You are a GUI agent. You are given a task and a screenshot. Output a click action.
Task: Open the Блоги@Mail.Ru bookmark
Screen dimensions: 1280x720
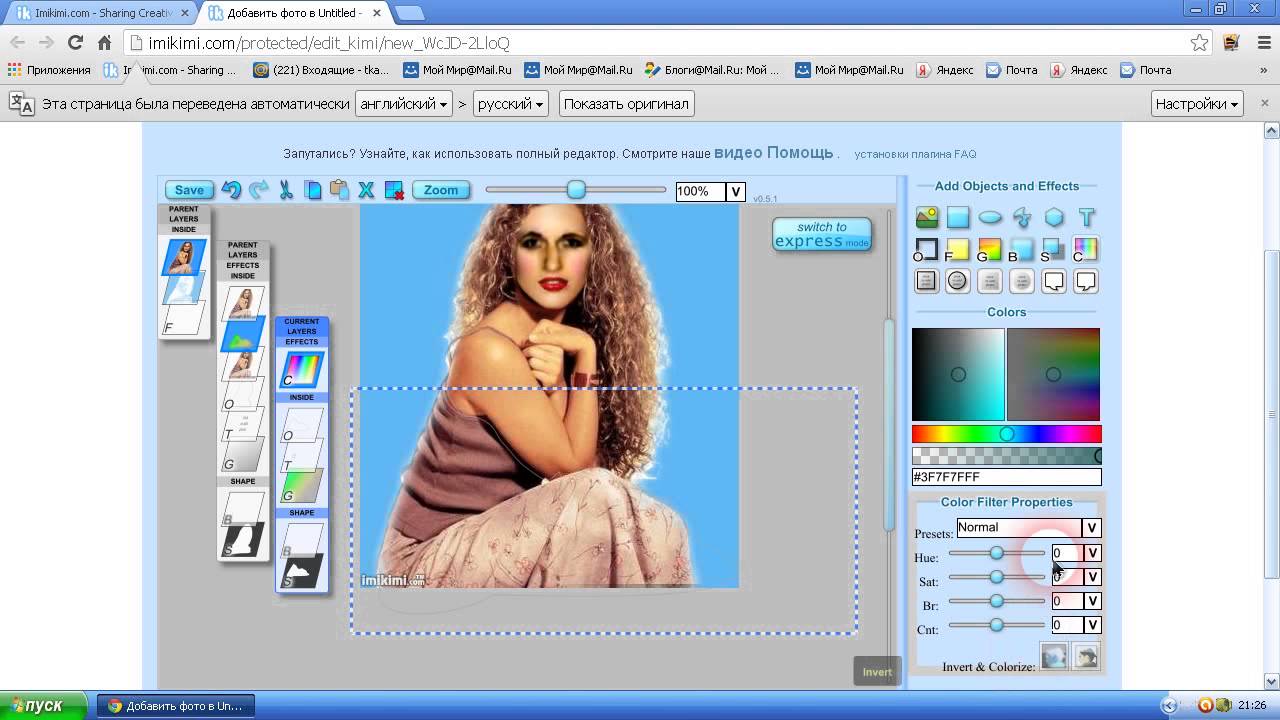click(x=712, y=70)
